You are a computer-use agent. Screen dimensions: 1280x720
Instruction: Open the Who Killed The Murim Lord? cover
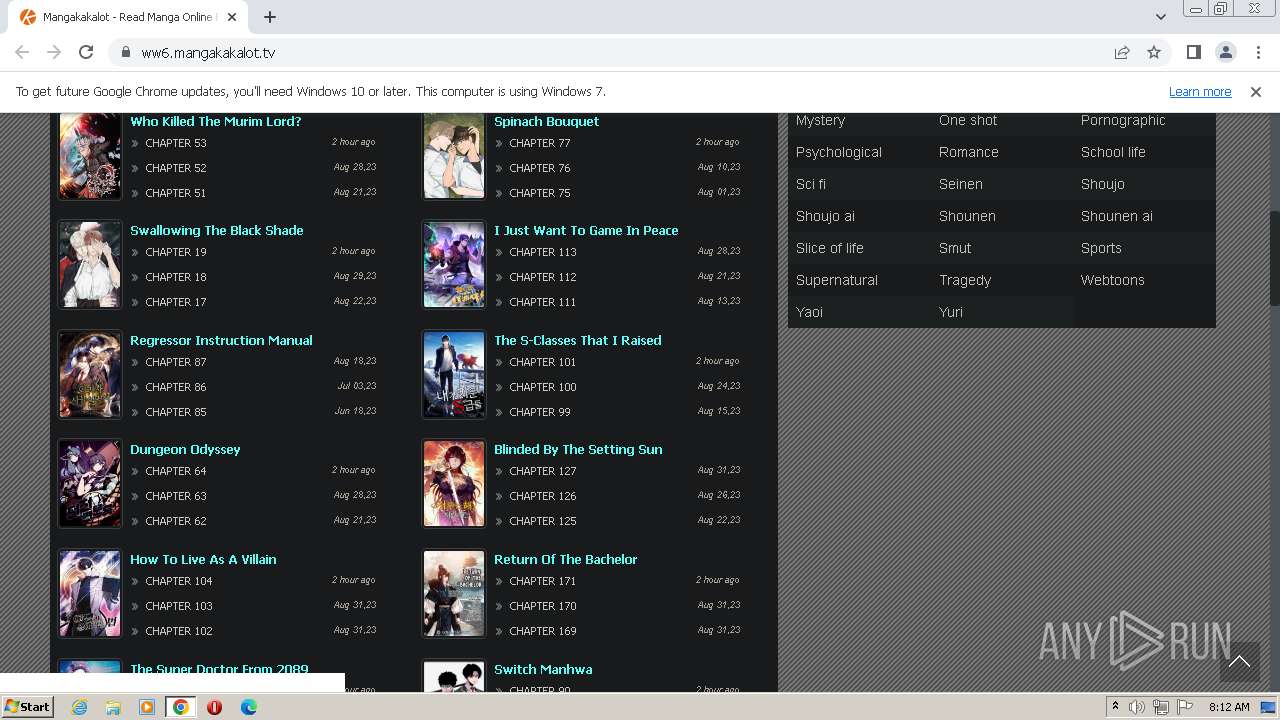90,155
